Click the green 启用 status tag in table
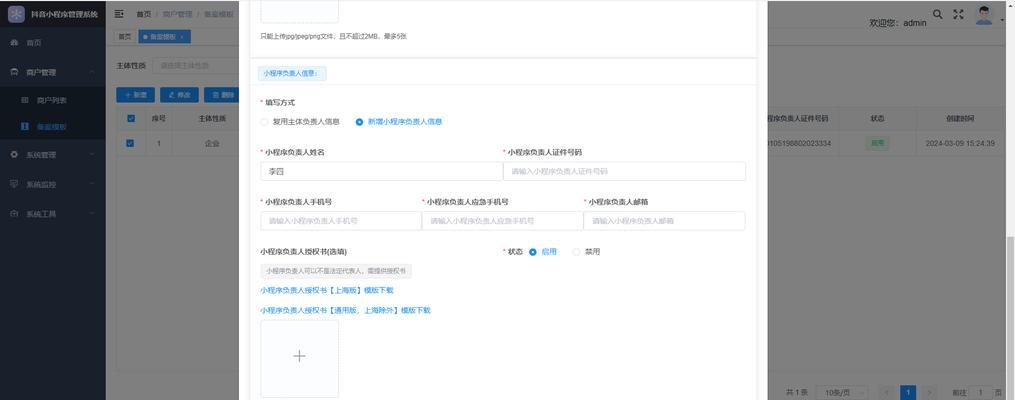This screenshot has height=400, width=1015. coord(877,143)
